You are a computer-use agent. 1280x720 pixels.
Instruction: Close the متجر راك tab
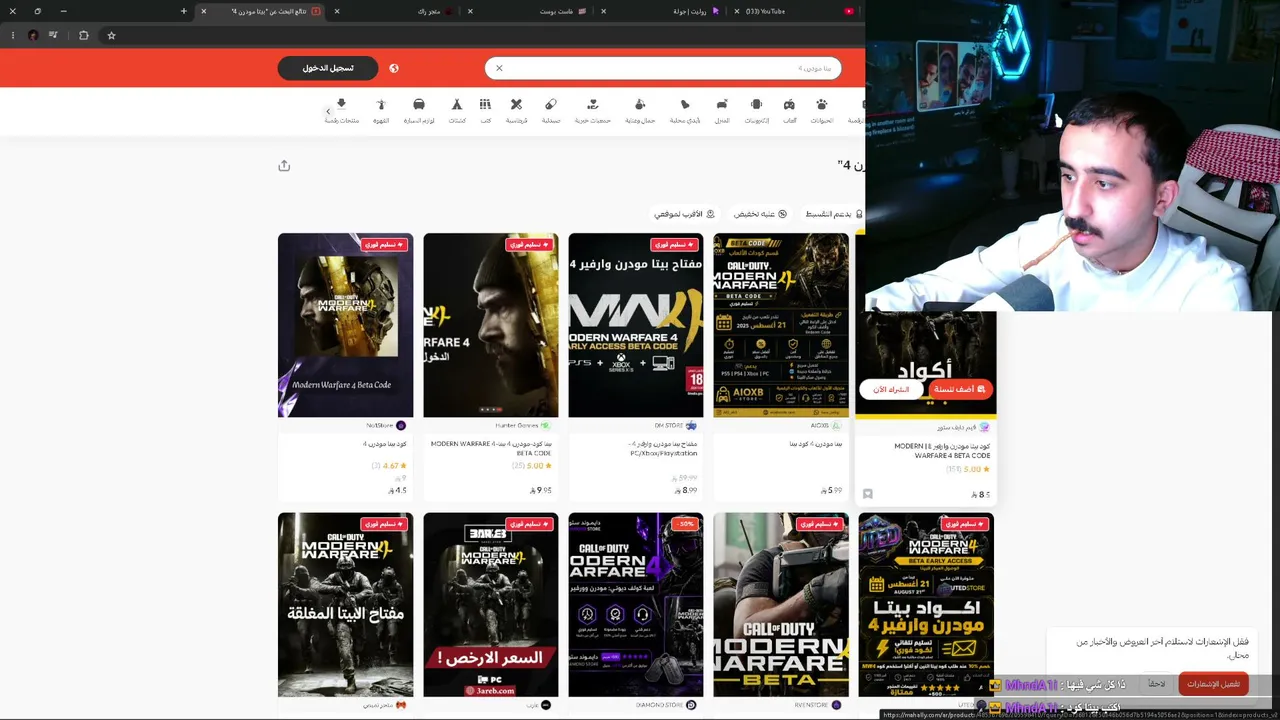click(337, 11)
